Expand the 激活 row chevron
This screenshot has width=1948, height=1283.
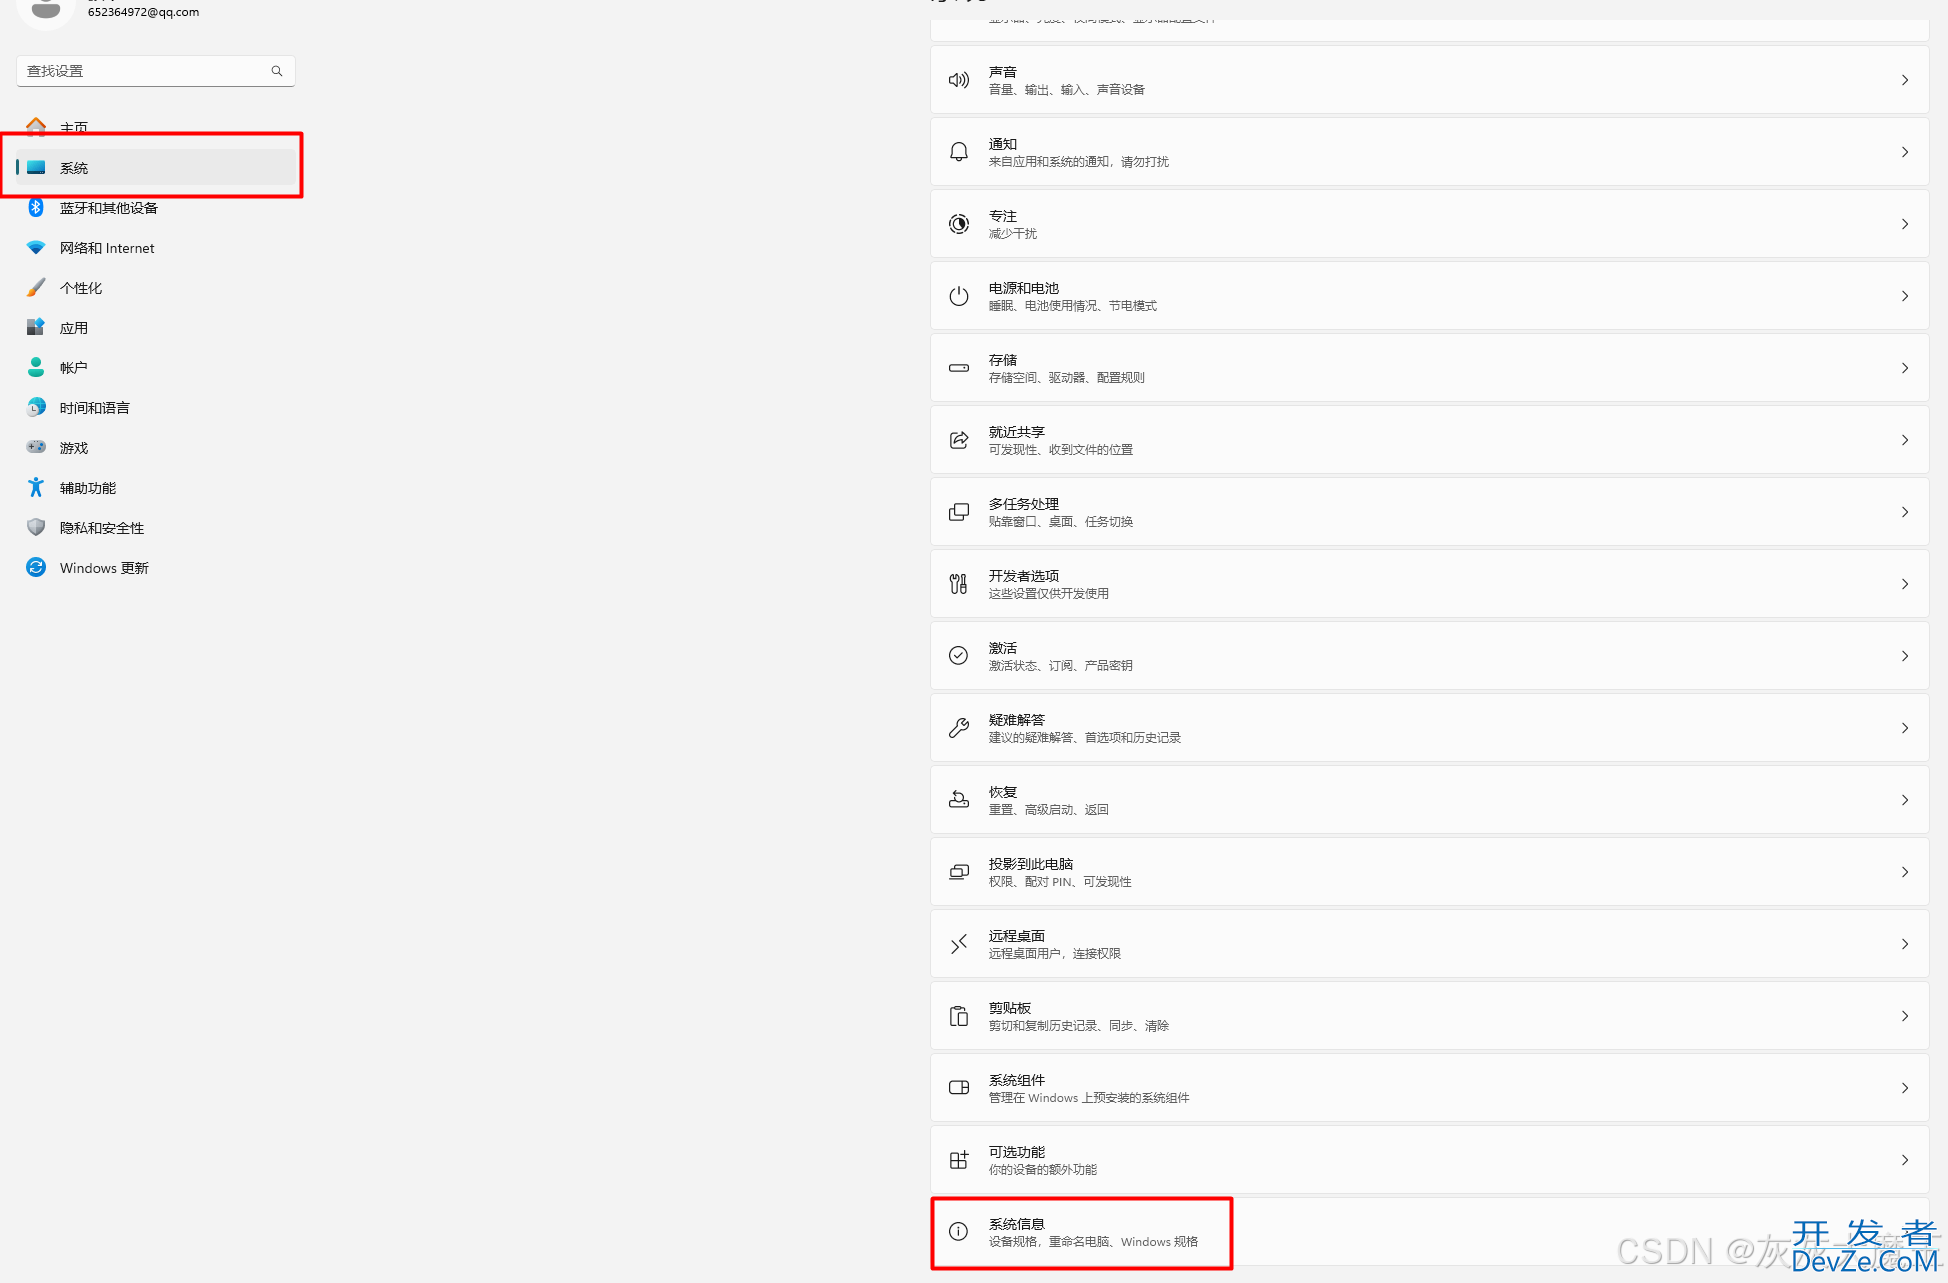[x=1904, y=656]
